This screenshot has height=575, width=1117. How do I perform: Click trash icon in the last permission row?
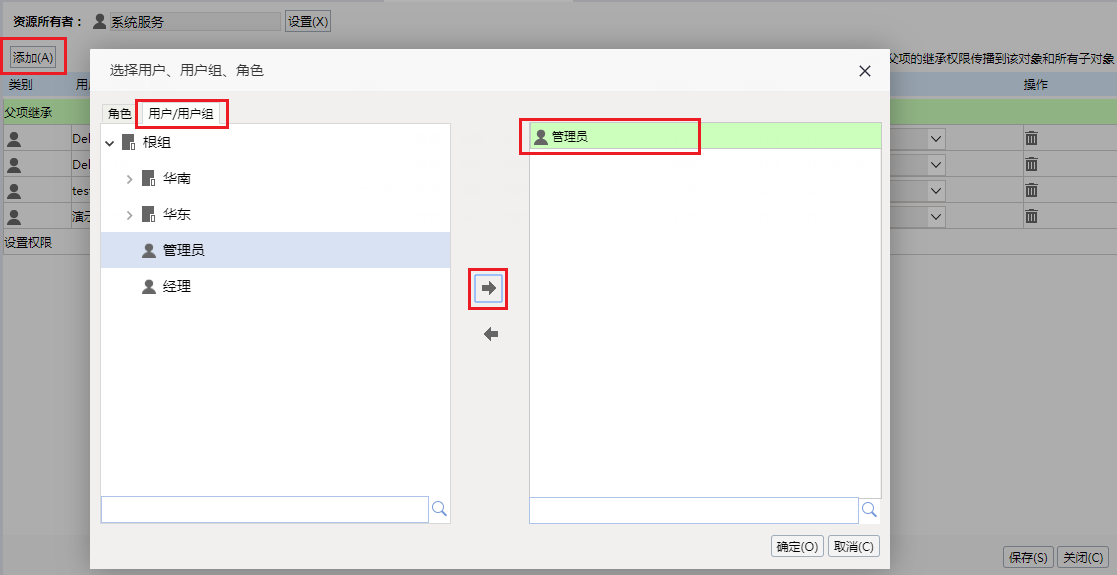(x=1031, y=216)
